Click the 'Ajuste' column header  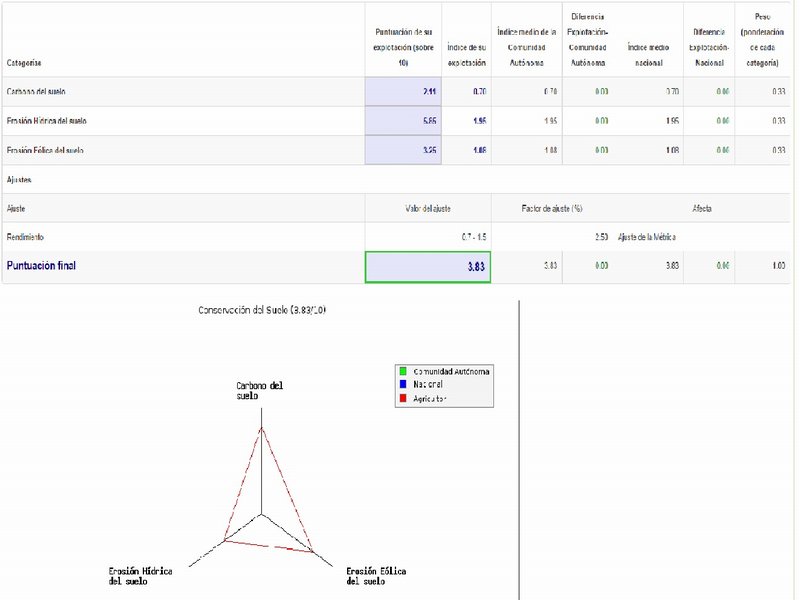16,208
